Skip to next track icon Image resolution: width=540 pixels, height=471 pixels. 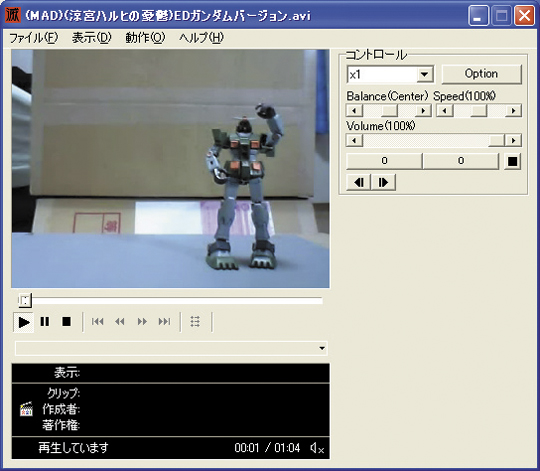click(x=164, y=322)
